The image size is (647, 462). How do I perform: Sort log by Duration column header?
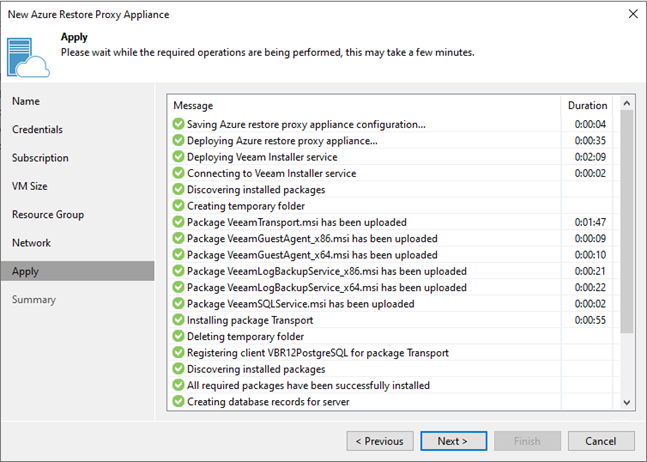click(587, 105)
